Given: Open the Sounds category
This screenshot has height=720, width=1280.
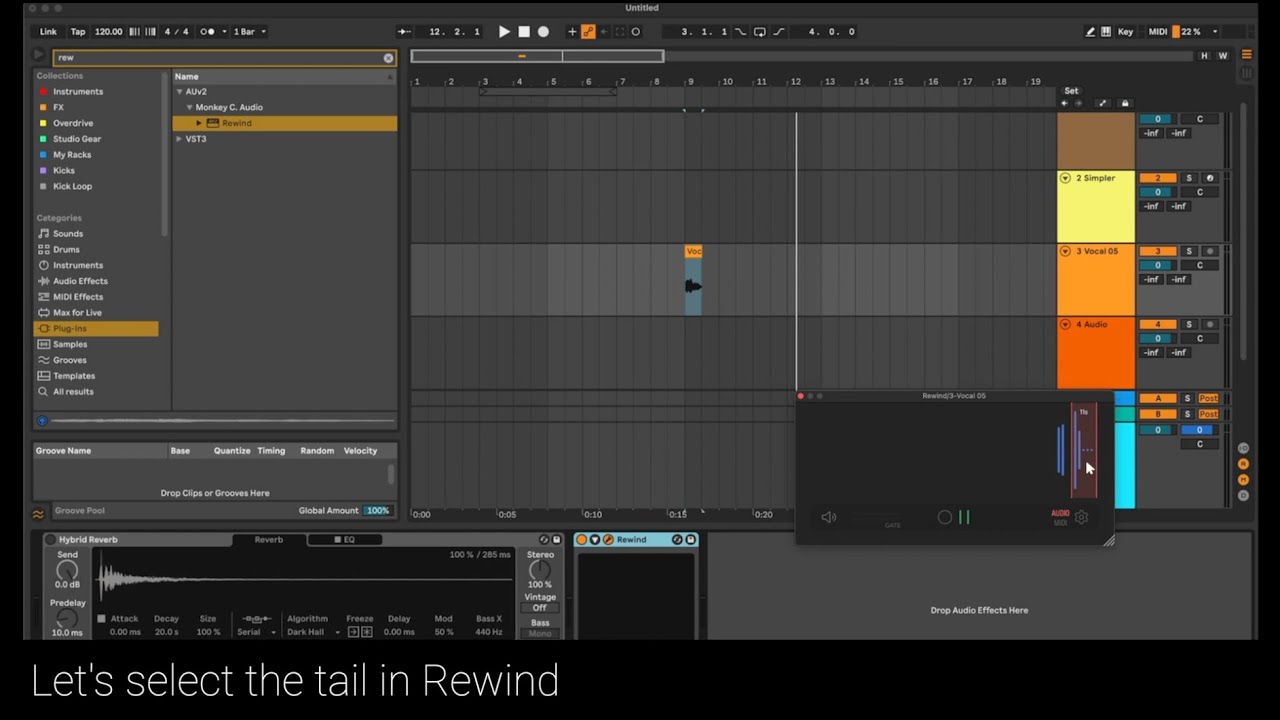Looking at the screenshot, I should pos(68,234).
